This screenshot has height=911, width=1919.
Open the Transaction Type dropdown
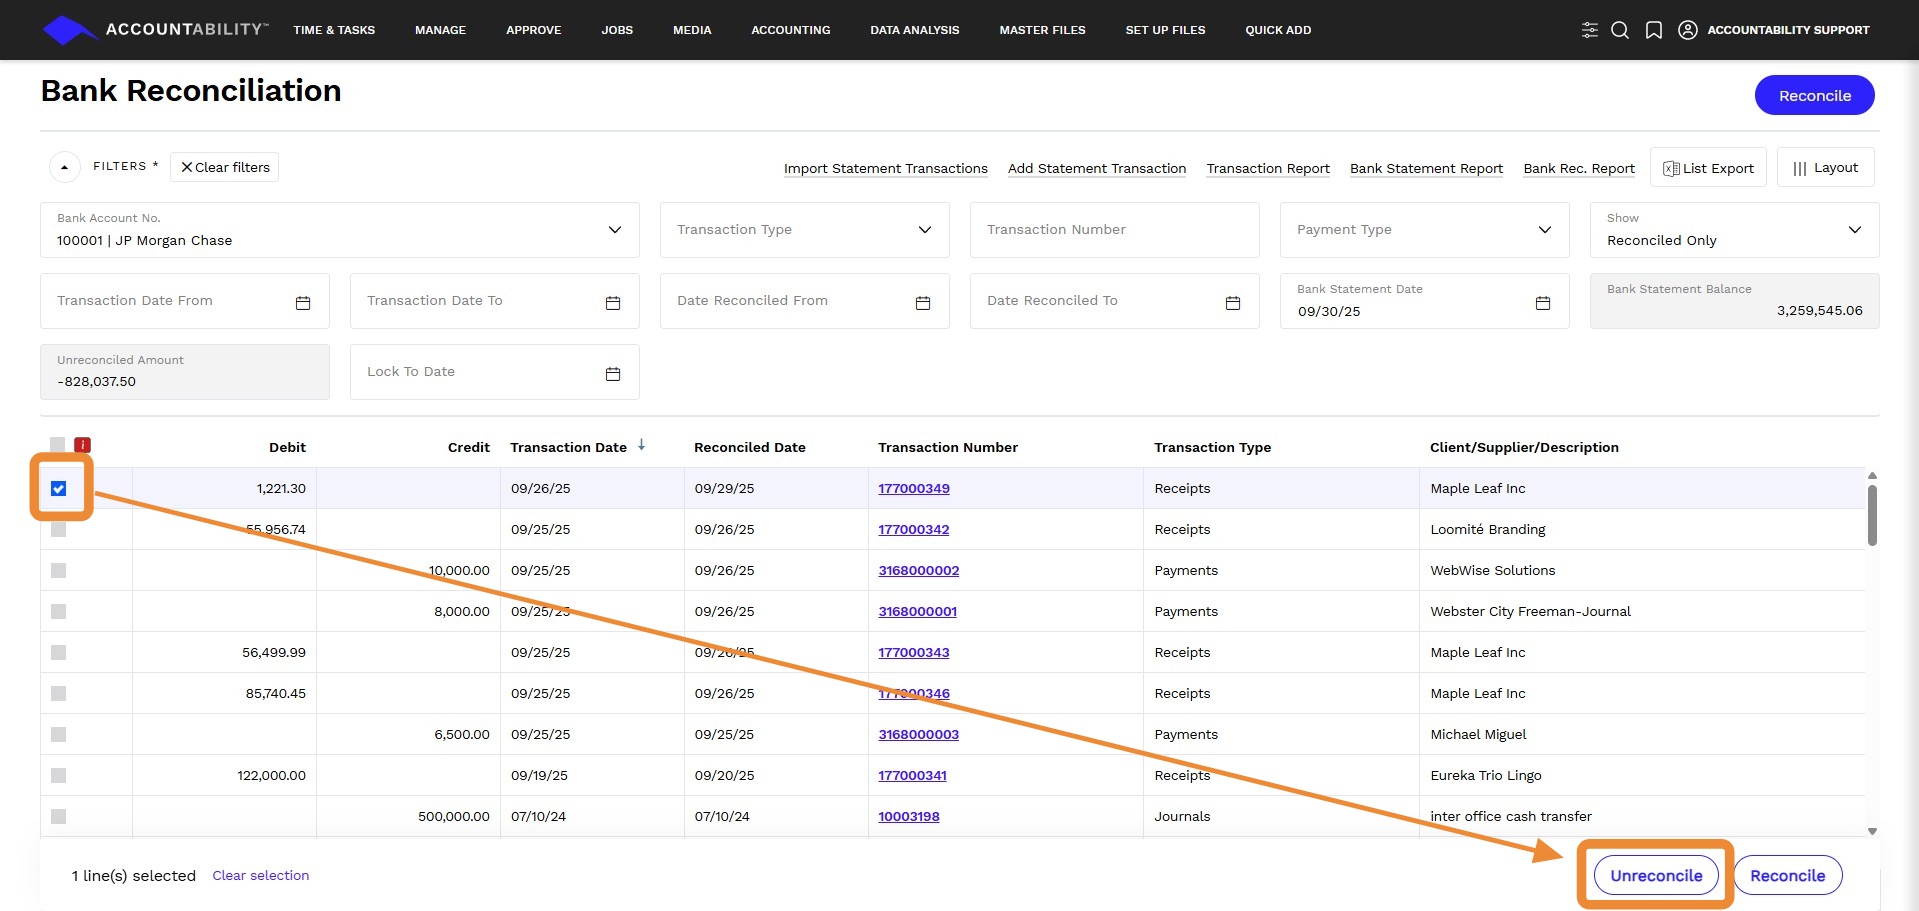(x=805, y=230)
